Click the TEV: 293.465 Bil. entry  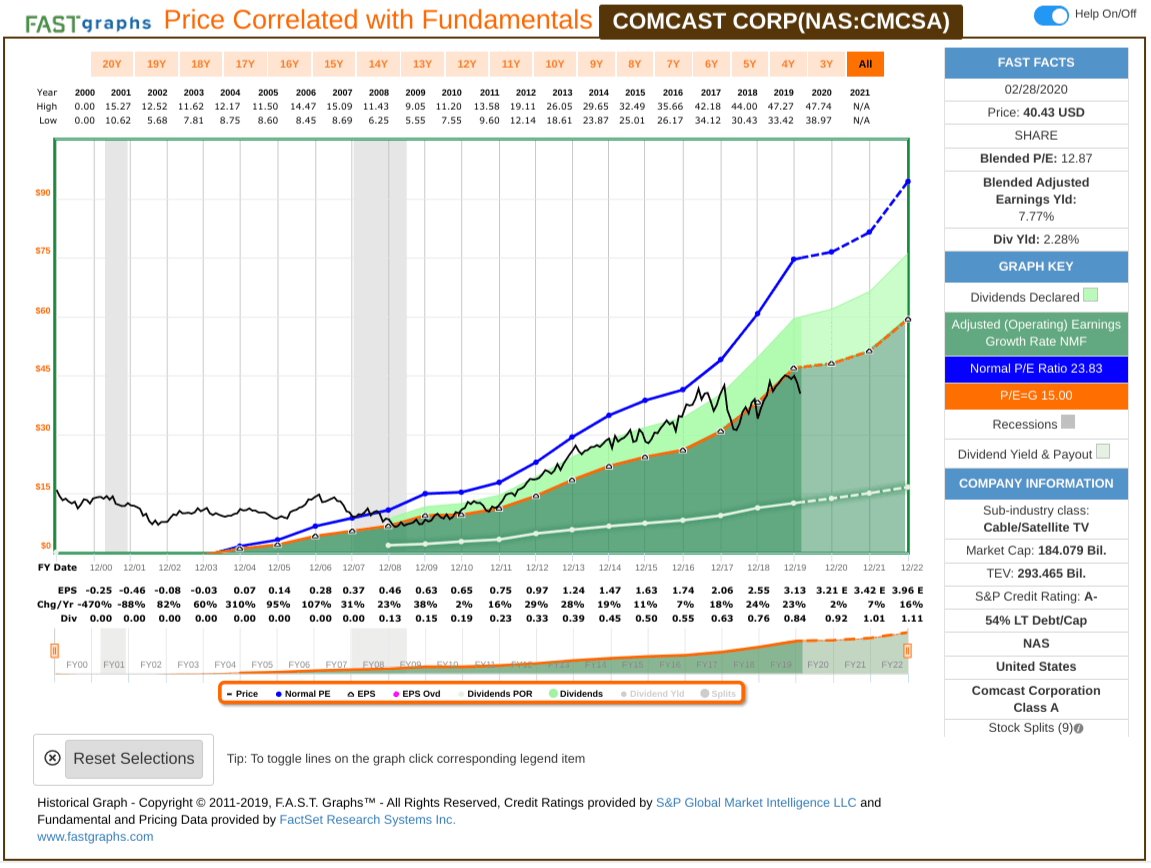(x=1036, y=574)
